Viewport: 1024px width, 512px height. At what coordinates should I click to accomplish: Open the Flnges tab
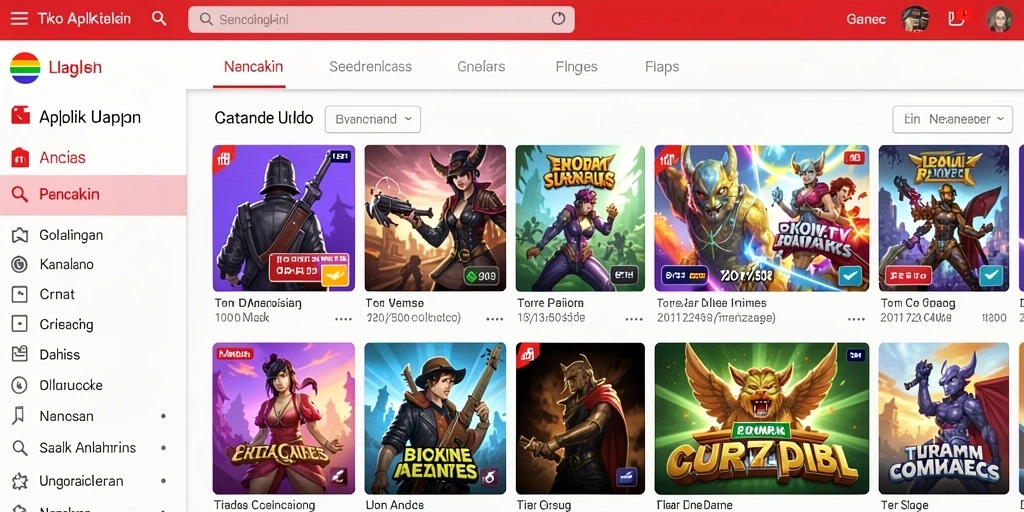click(x=576, y=67)
